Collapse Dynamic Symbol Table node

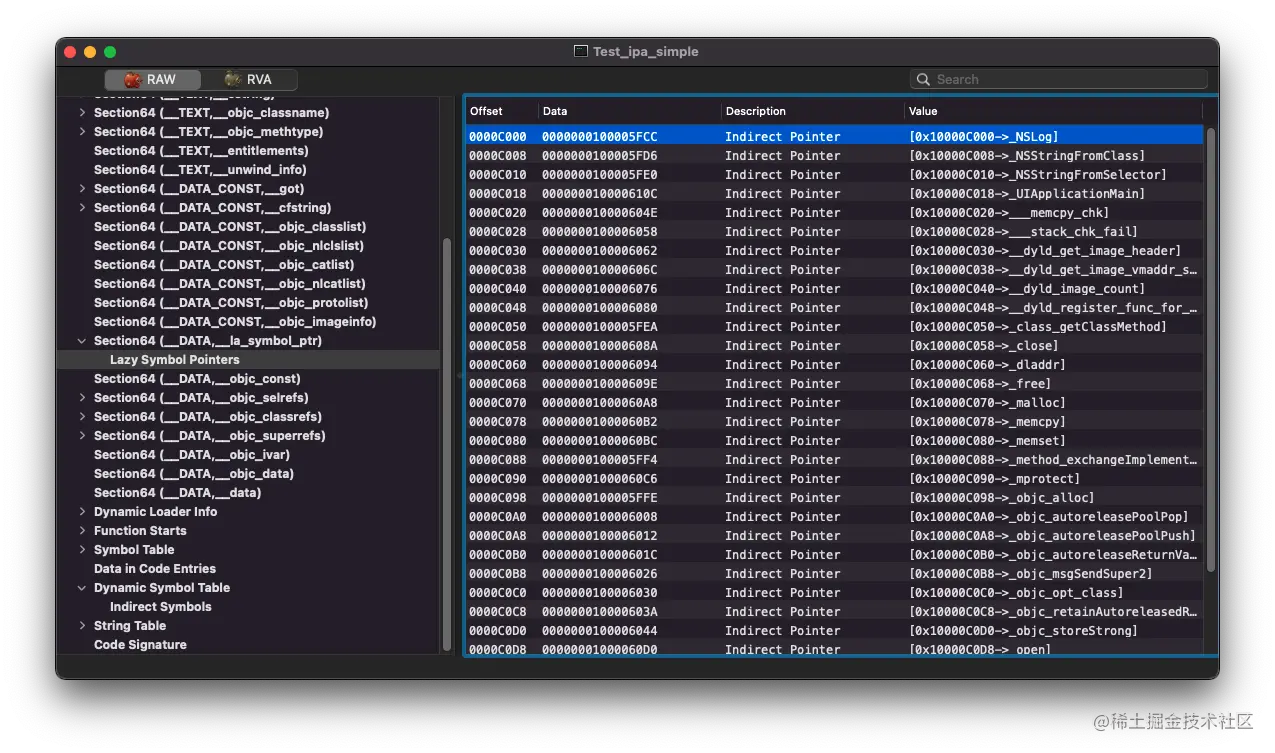82,588
